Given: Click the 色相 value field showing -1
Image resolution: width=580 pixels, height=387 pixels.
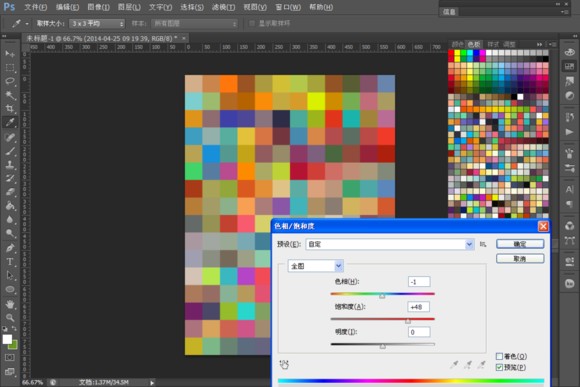Looking at the screenshot, I should (x=419, y=282).
